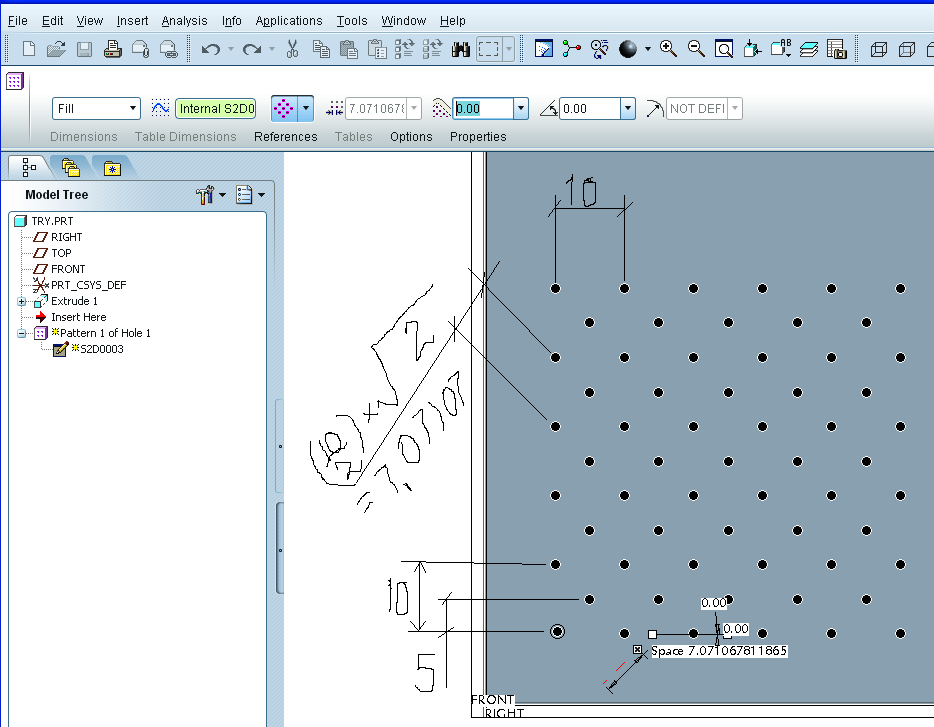
Task: Undo the last action
Action: pyautogui.click(x=210, y=49)
